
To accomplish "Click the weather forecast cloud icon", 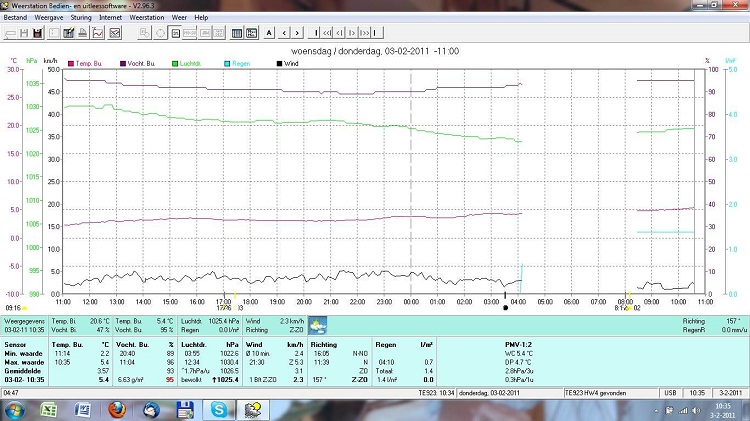I will [x=317, y=324].
